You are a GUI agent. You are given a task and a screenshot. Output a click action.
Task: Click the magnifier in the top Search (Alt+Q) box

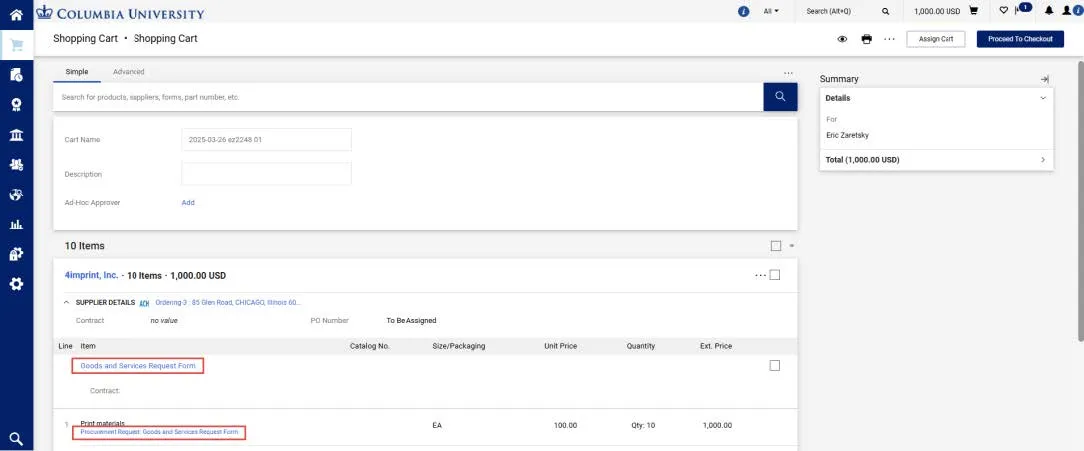(886, 11)
